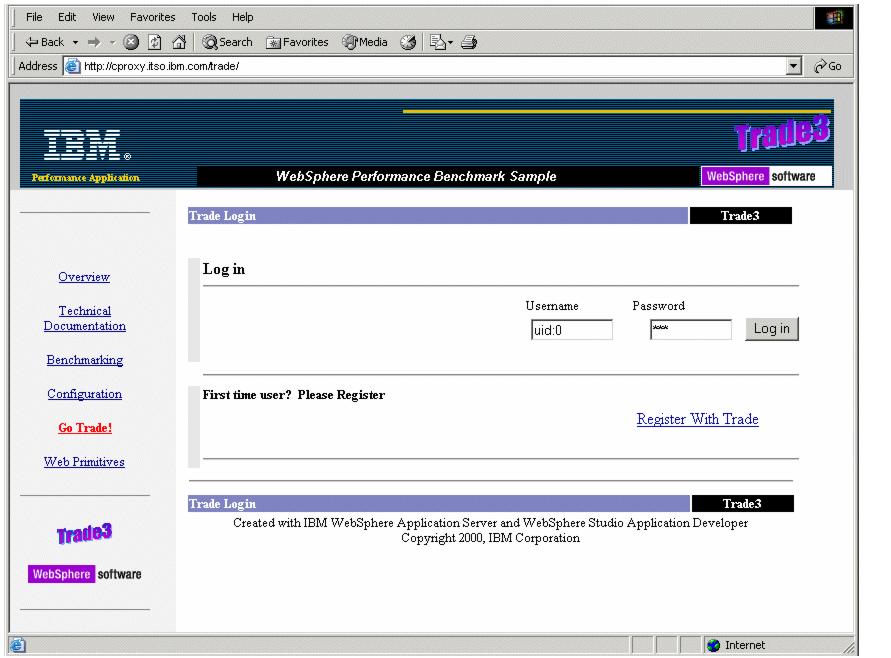Click the window resize grip in status bar
Image resolution: width=891 pixels, height=658 pixels.
[848, 647]
